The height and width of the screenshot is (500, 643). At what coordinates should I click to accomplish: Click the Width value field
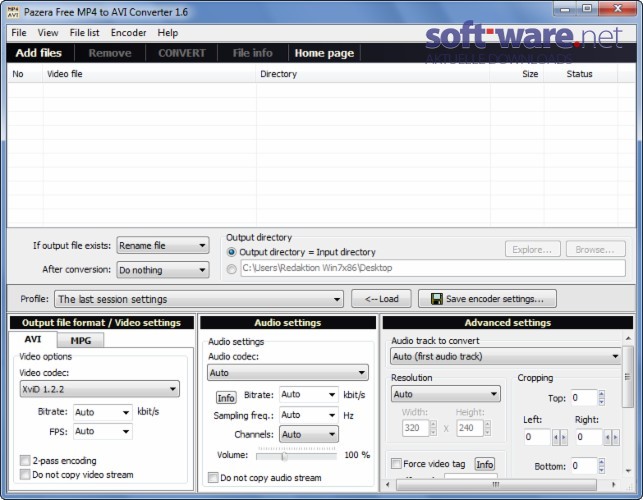tap(415, 428)
